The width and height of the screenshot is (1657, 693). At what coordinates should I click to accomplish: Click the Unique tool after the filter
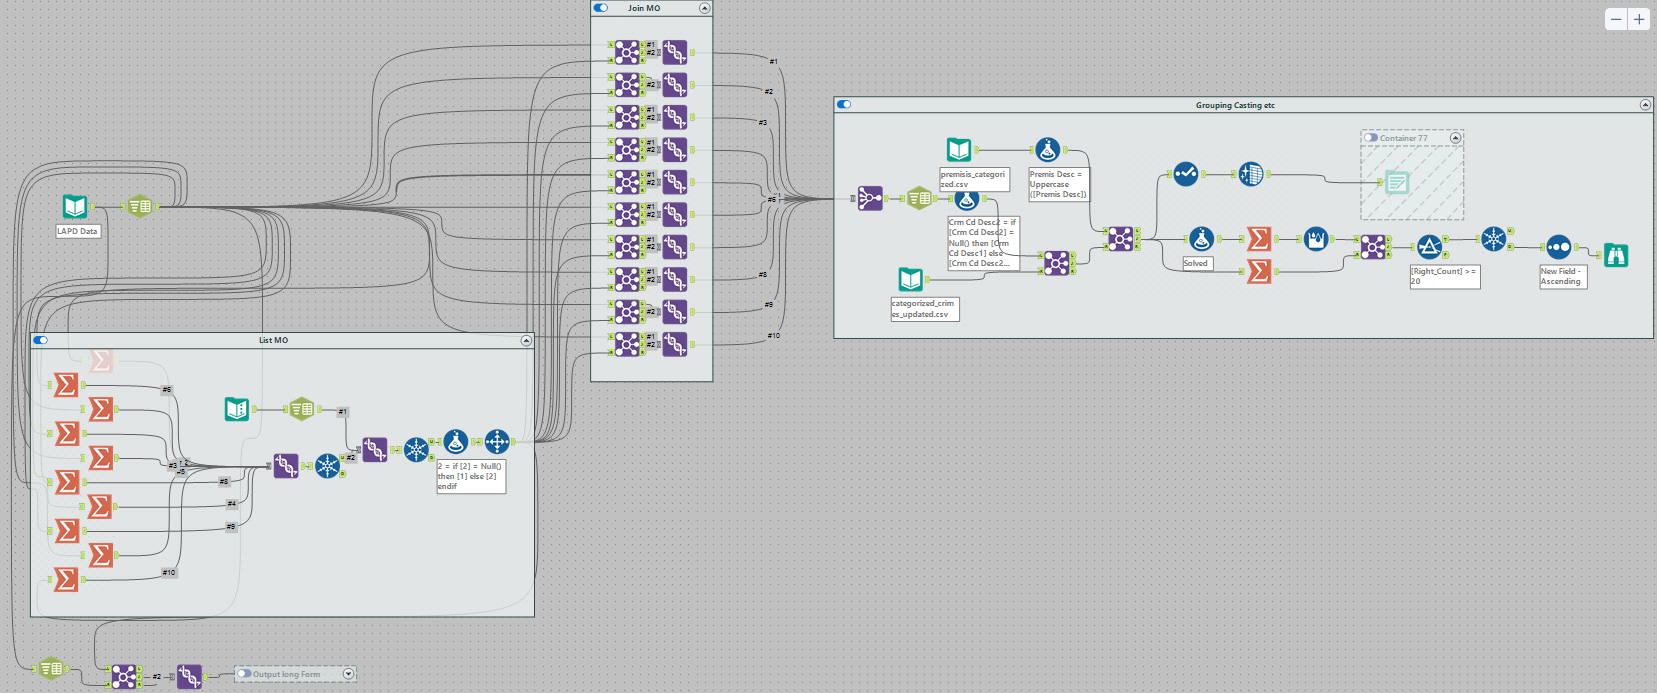[1494, 239]
